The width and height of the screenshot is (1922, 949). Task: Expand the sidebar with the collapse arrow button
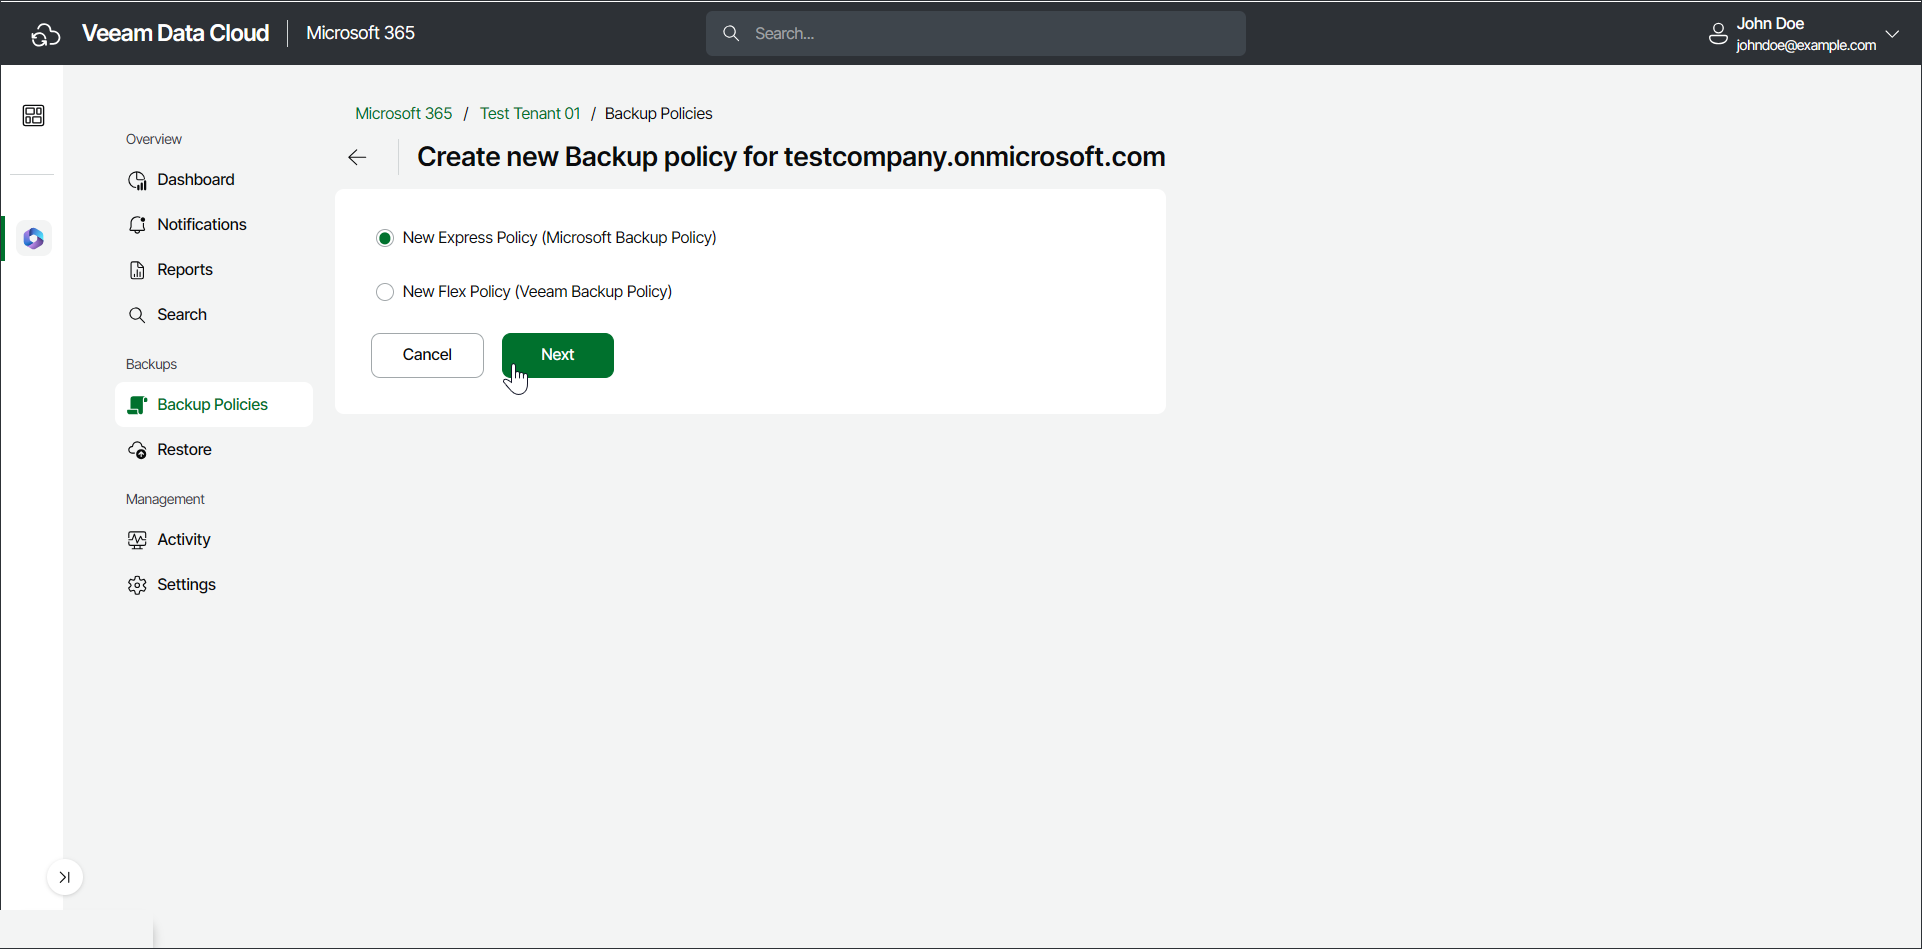pyautogui.click(x=65, y=878)
